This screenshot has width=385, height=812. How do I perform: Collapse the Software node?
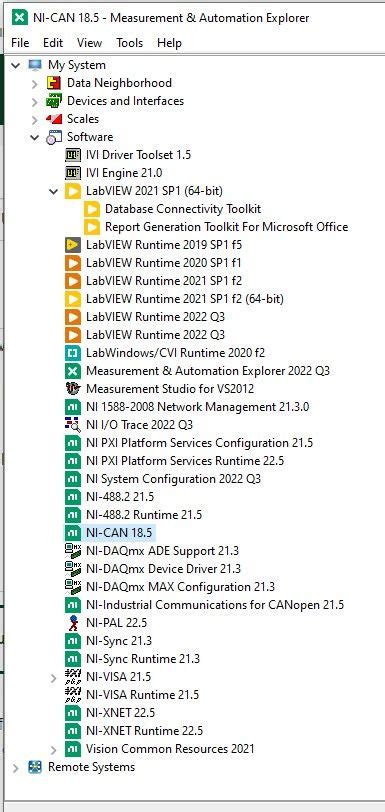click(x=35, y=137)
